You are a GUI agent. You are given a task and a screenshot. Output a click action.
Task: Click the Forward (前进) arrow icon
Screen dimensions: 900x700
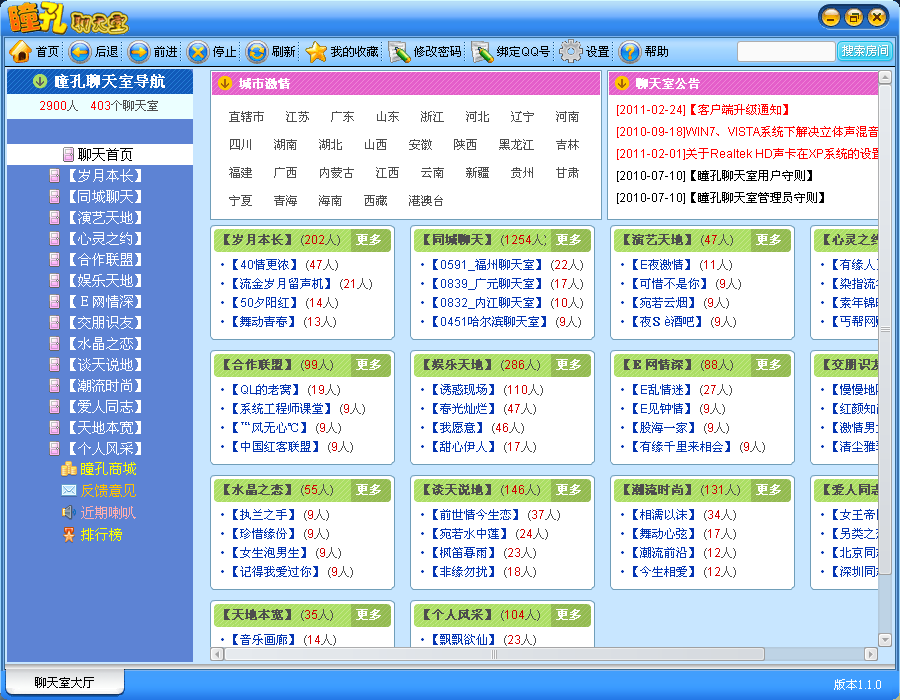click(139, 52)
